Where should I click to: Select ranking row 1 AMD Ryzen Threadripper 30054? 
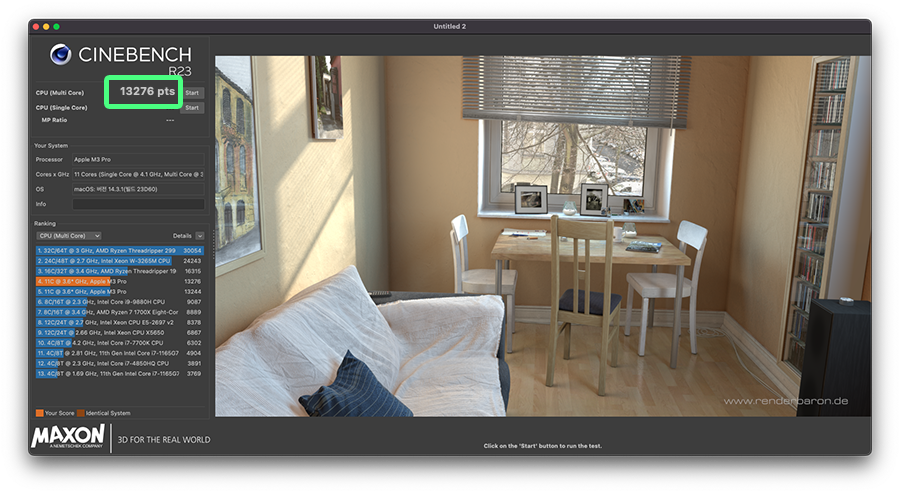click(119, 251)
